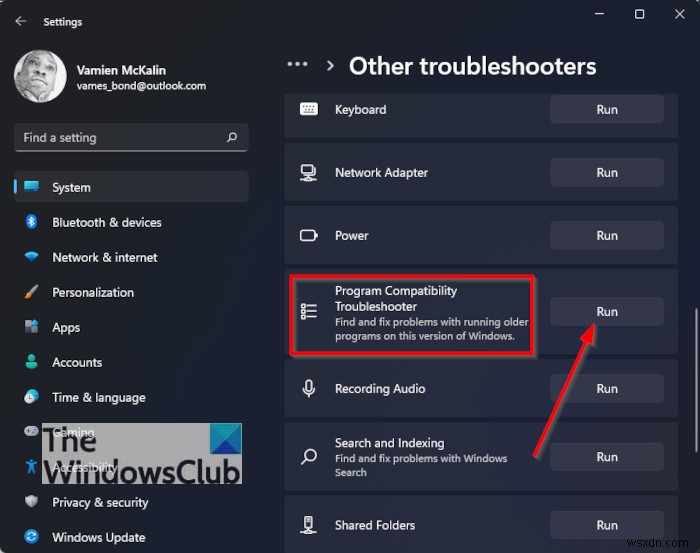Run the Recording Audio troubleshooter
700x553 pixels.
point(607,388)
